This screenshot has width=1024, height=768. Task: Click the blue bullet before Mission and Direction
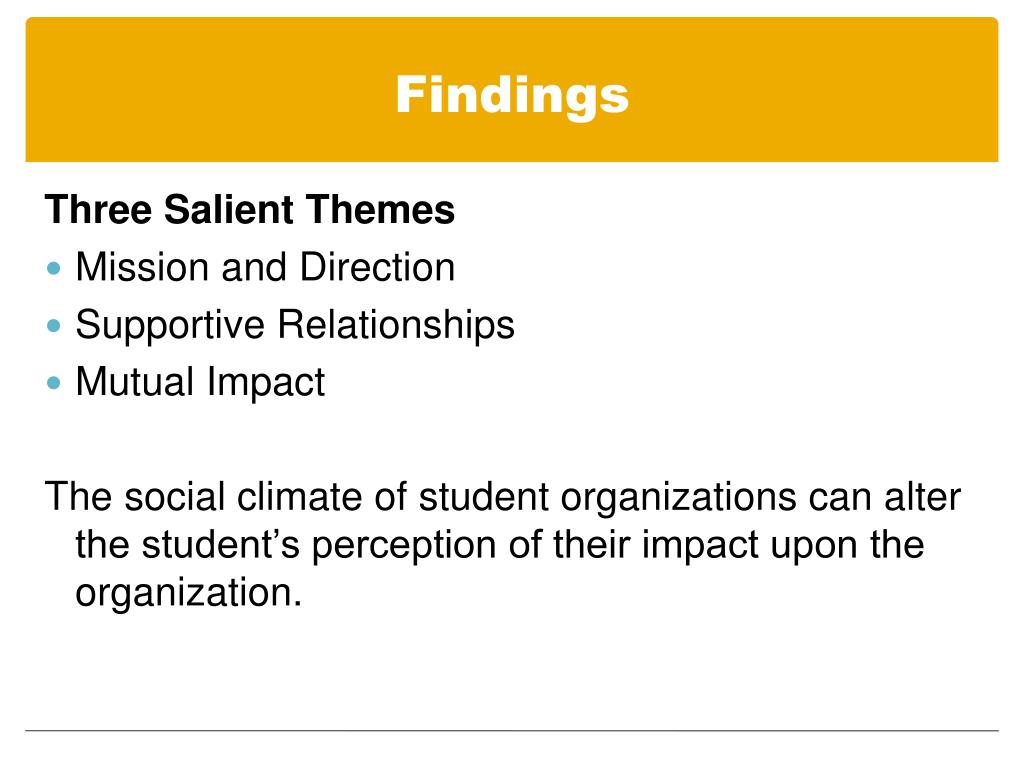54,268
